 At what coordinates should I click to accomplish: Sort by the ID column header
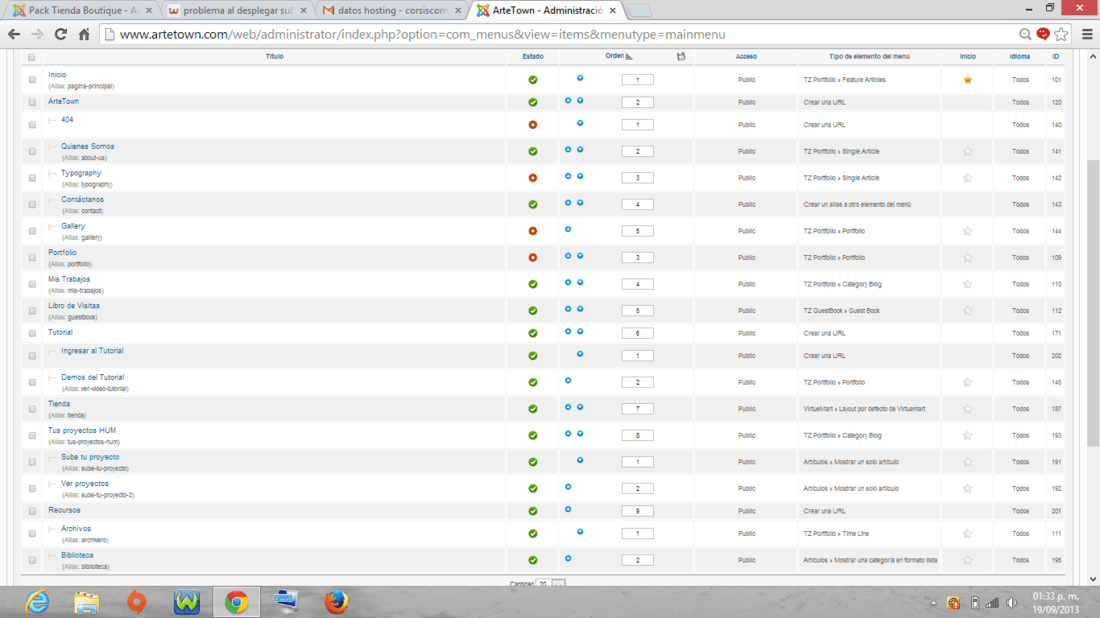(x=1055, y=56)
